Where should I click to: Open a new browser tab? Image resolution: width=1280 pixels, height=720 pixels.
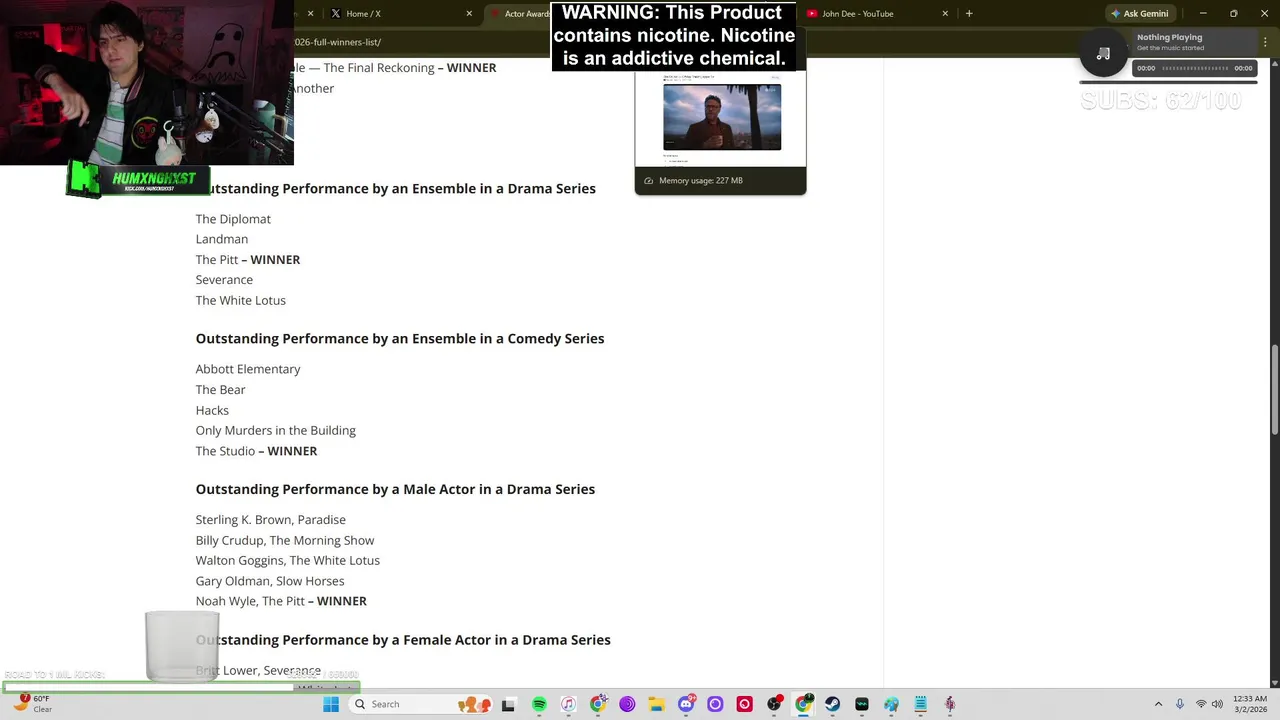(x=968, y=14)
